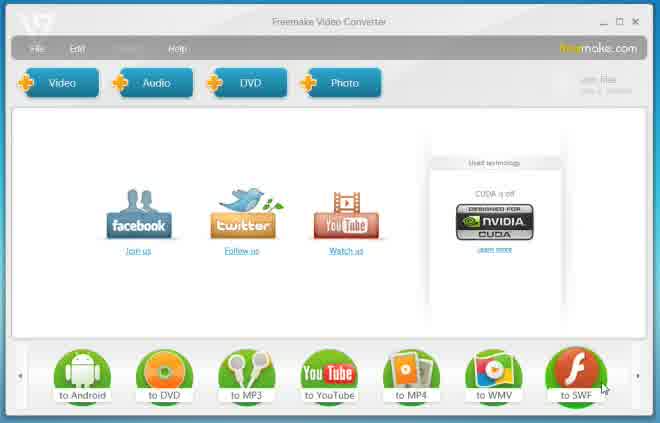
Task: Pick the 'to WMV' output format
Action: 494,377
